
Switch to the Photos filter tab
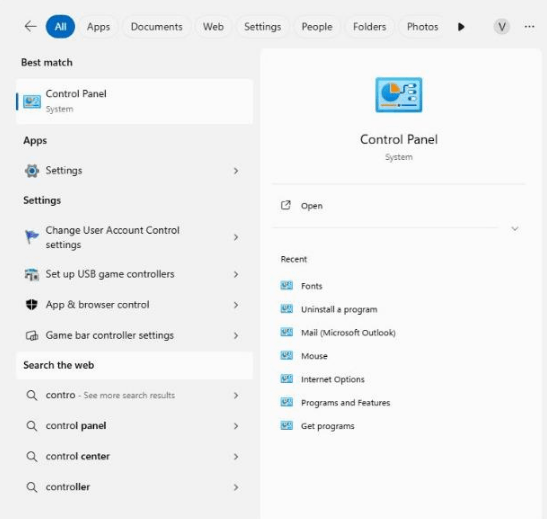coord(422,27)
